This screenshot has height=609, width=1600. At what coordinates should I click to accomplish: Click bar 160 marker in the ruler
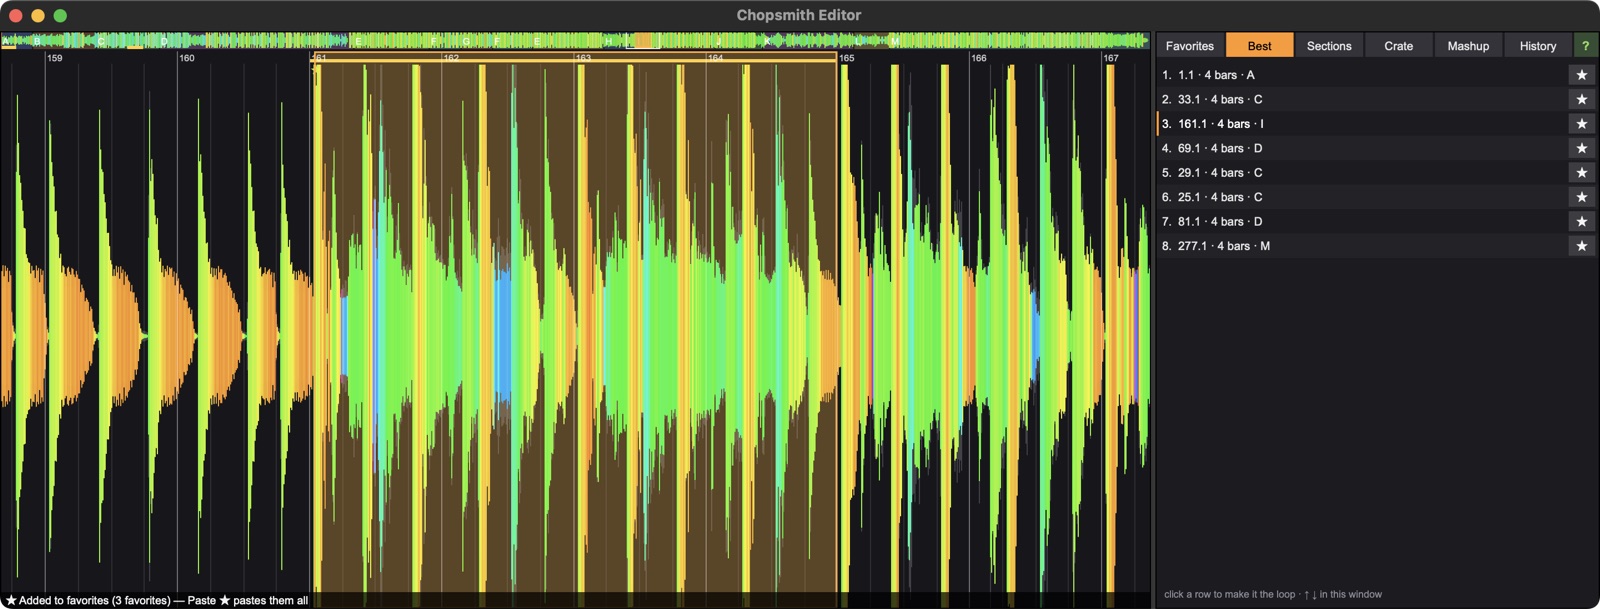click(x=186, y=58)
